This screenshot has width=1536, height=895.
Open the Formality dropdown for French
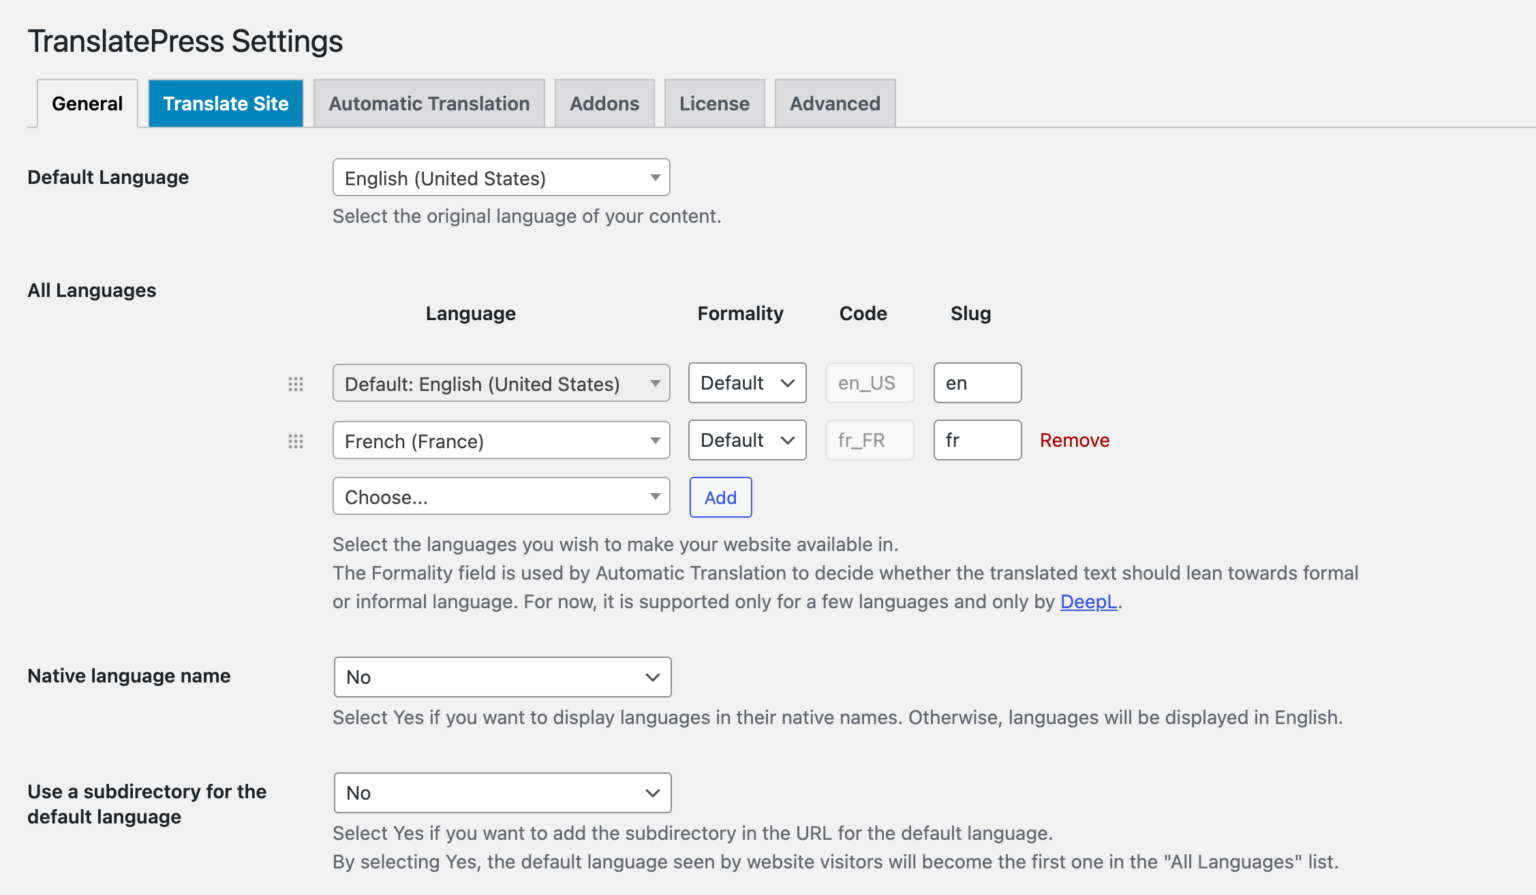coord(747,440)
